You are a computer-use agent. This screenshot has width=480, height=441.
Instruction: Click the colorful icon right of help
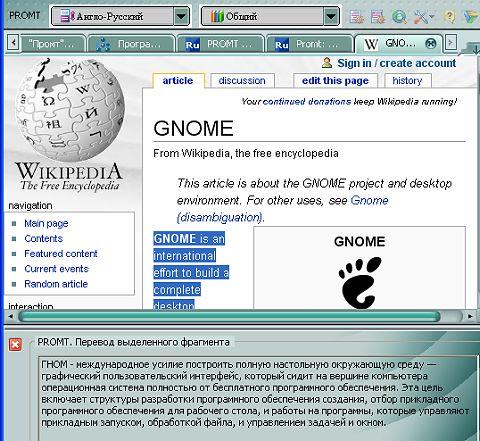coord(472,16)
